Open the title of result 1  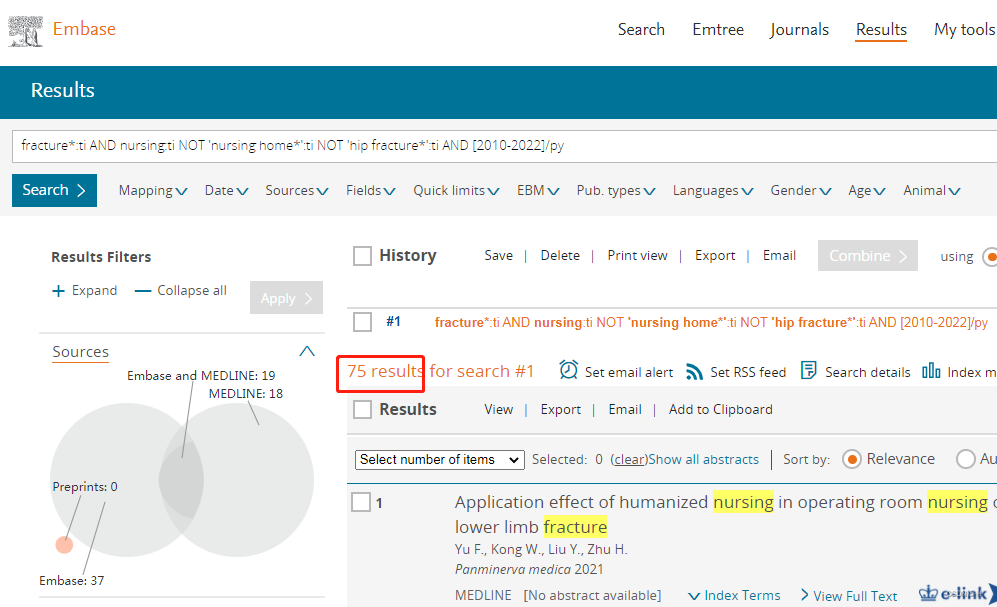click(725, 514)
